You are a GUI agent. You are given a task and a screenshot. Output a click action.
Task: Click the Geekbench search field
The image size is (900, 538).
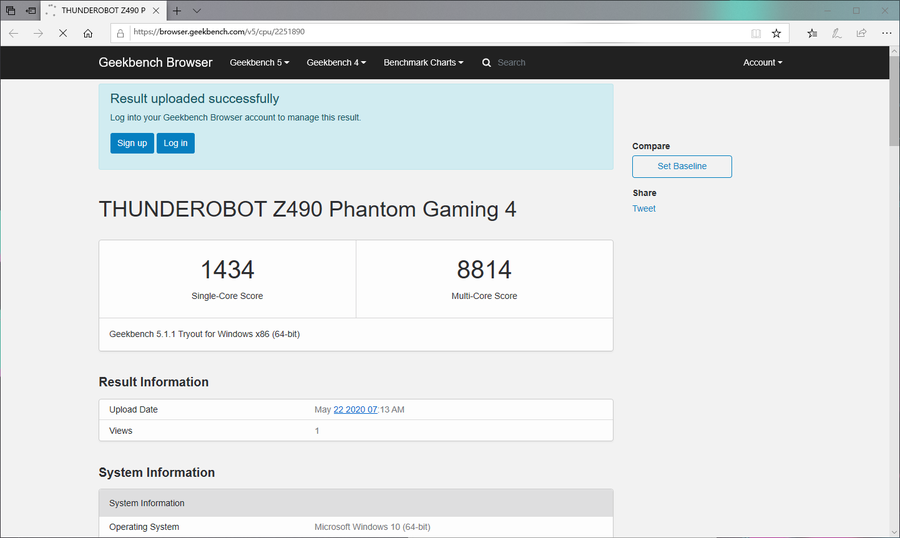pos(540,62)
